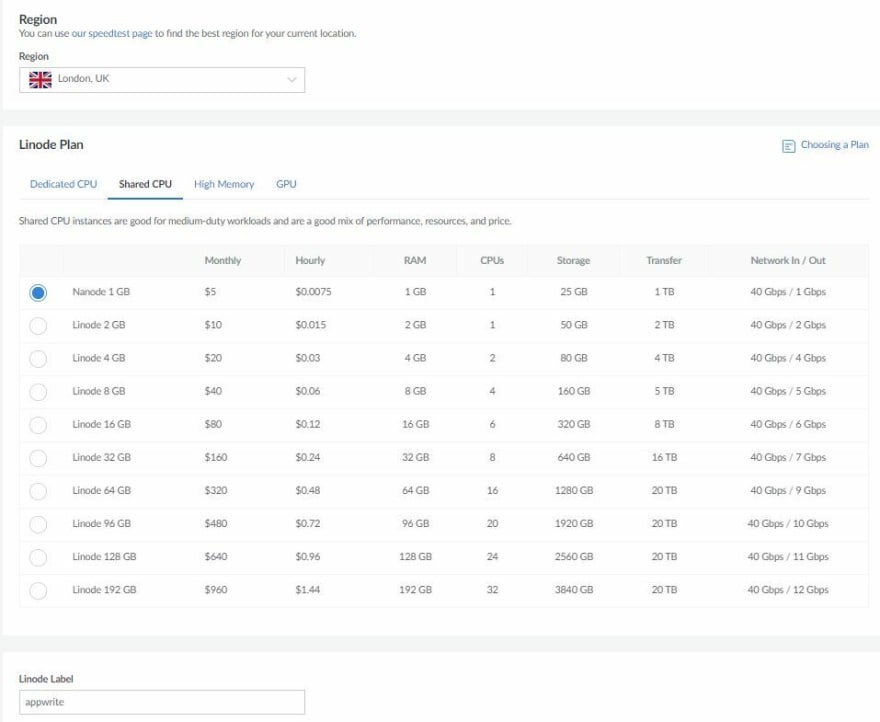This screenshot has height=722, width=880.
Task: Click the Linode 96 GB plan name
Action: pyautogui.click(x=102, y=524)
